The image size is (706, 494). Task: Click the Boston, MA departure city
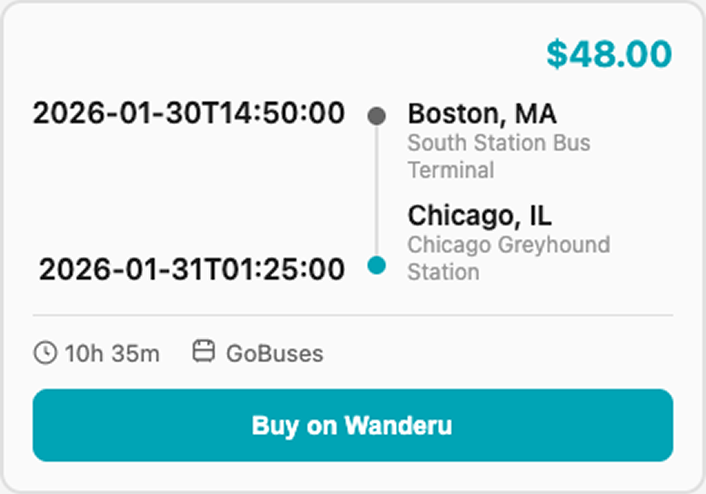pyautogui.click(x=482, y=113)
